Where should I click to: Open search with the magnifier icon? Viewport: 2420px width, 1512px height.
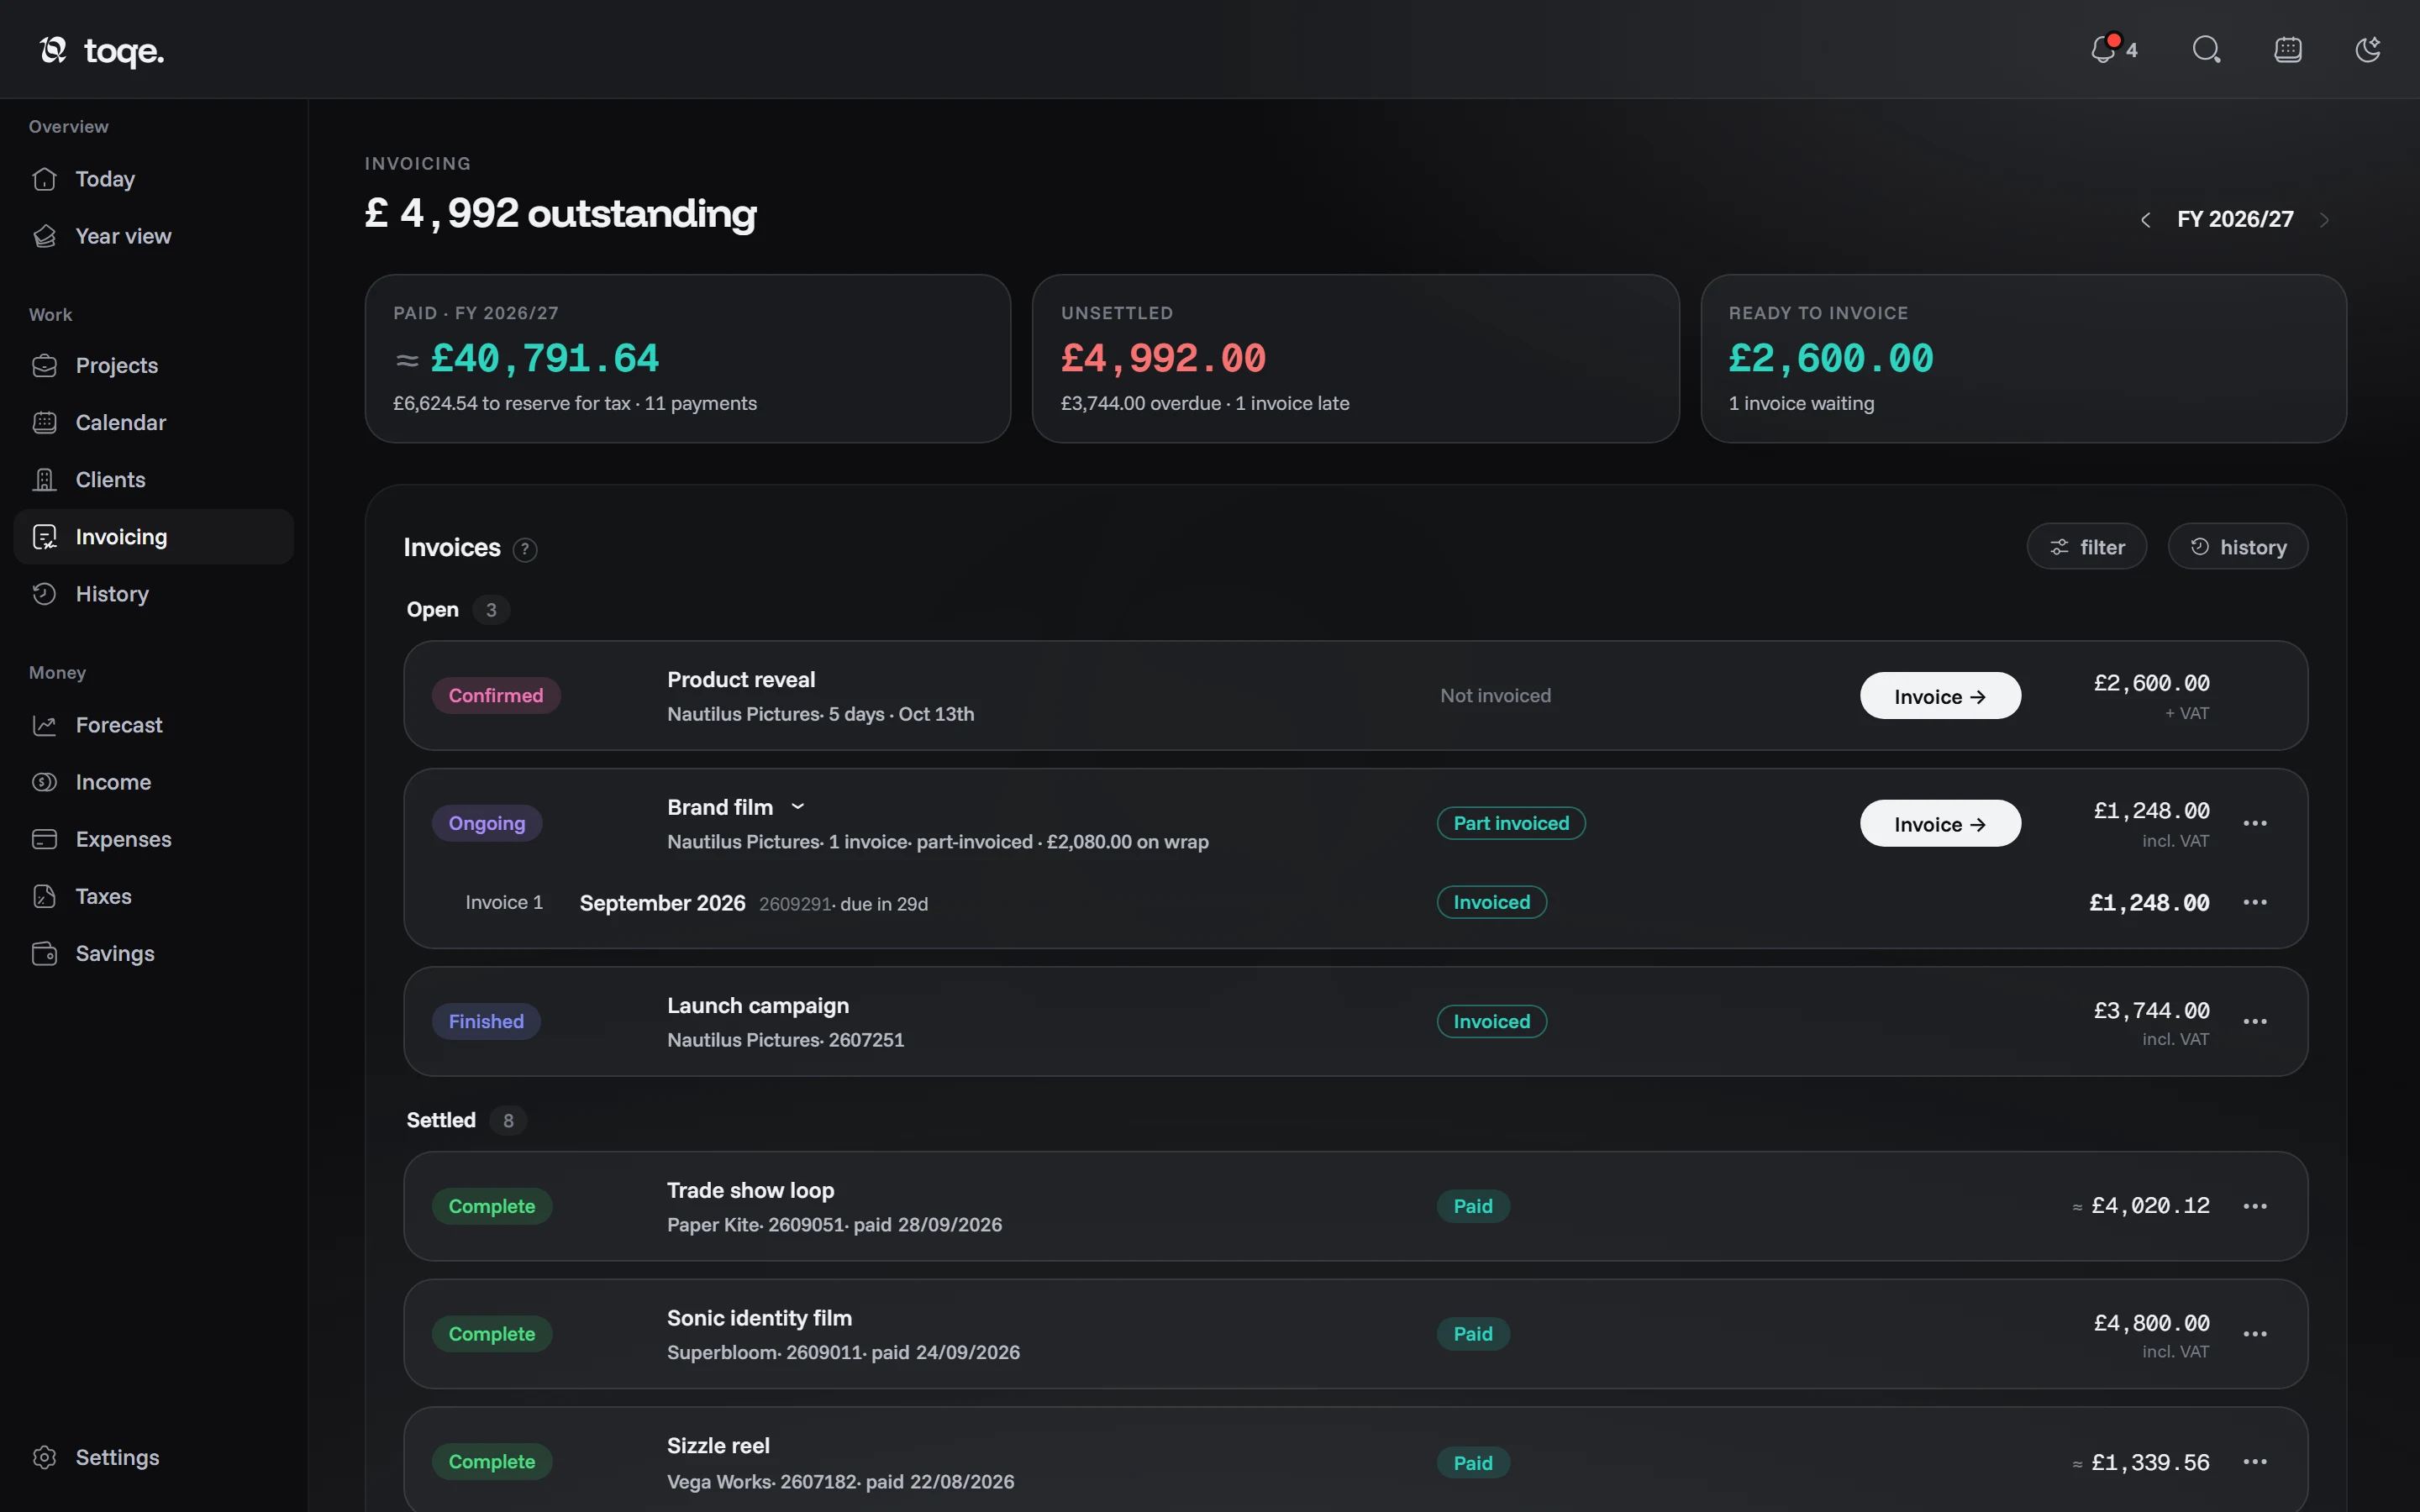pyautogui.click(x=2206, y=49)
